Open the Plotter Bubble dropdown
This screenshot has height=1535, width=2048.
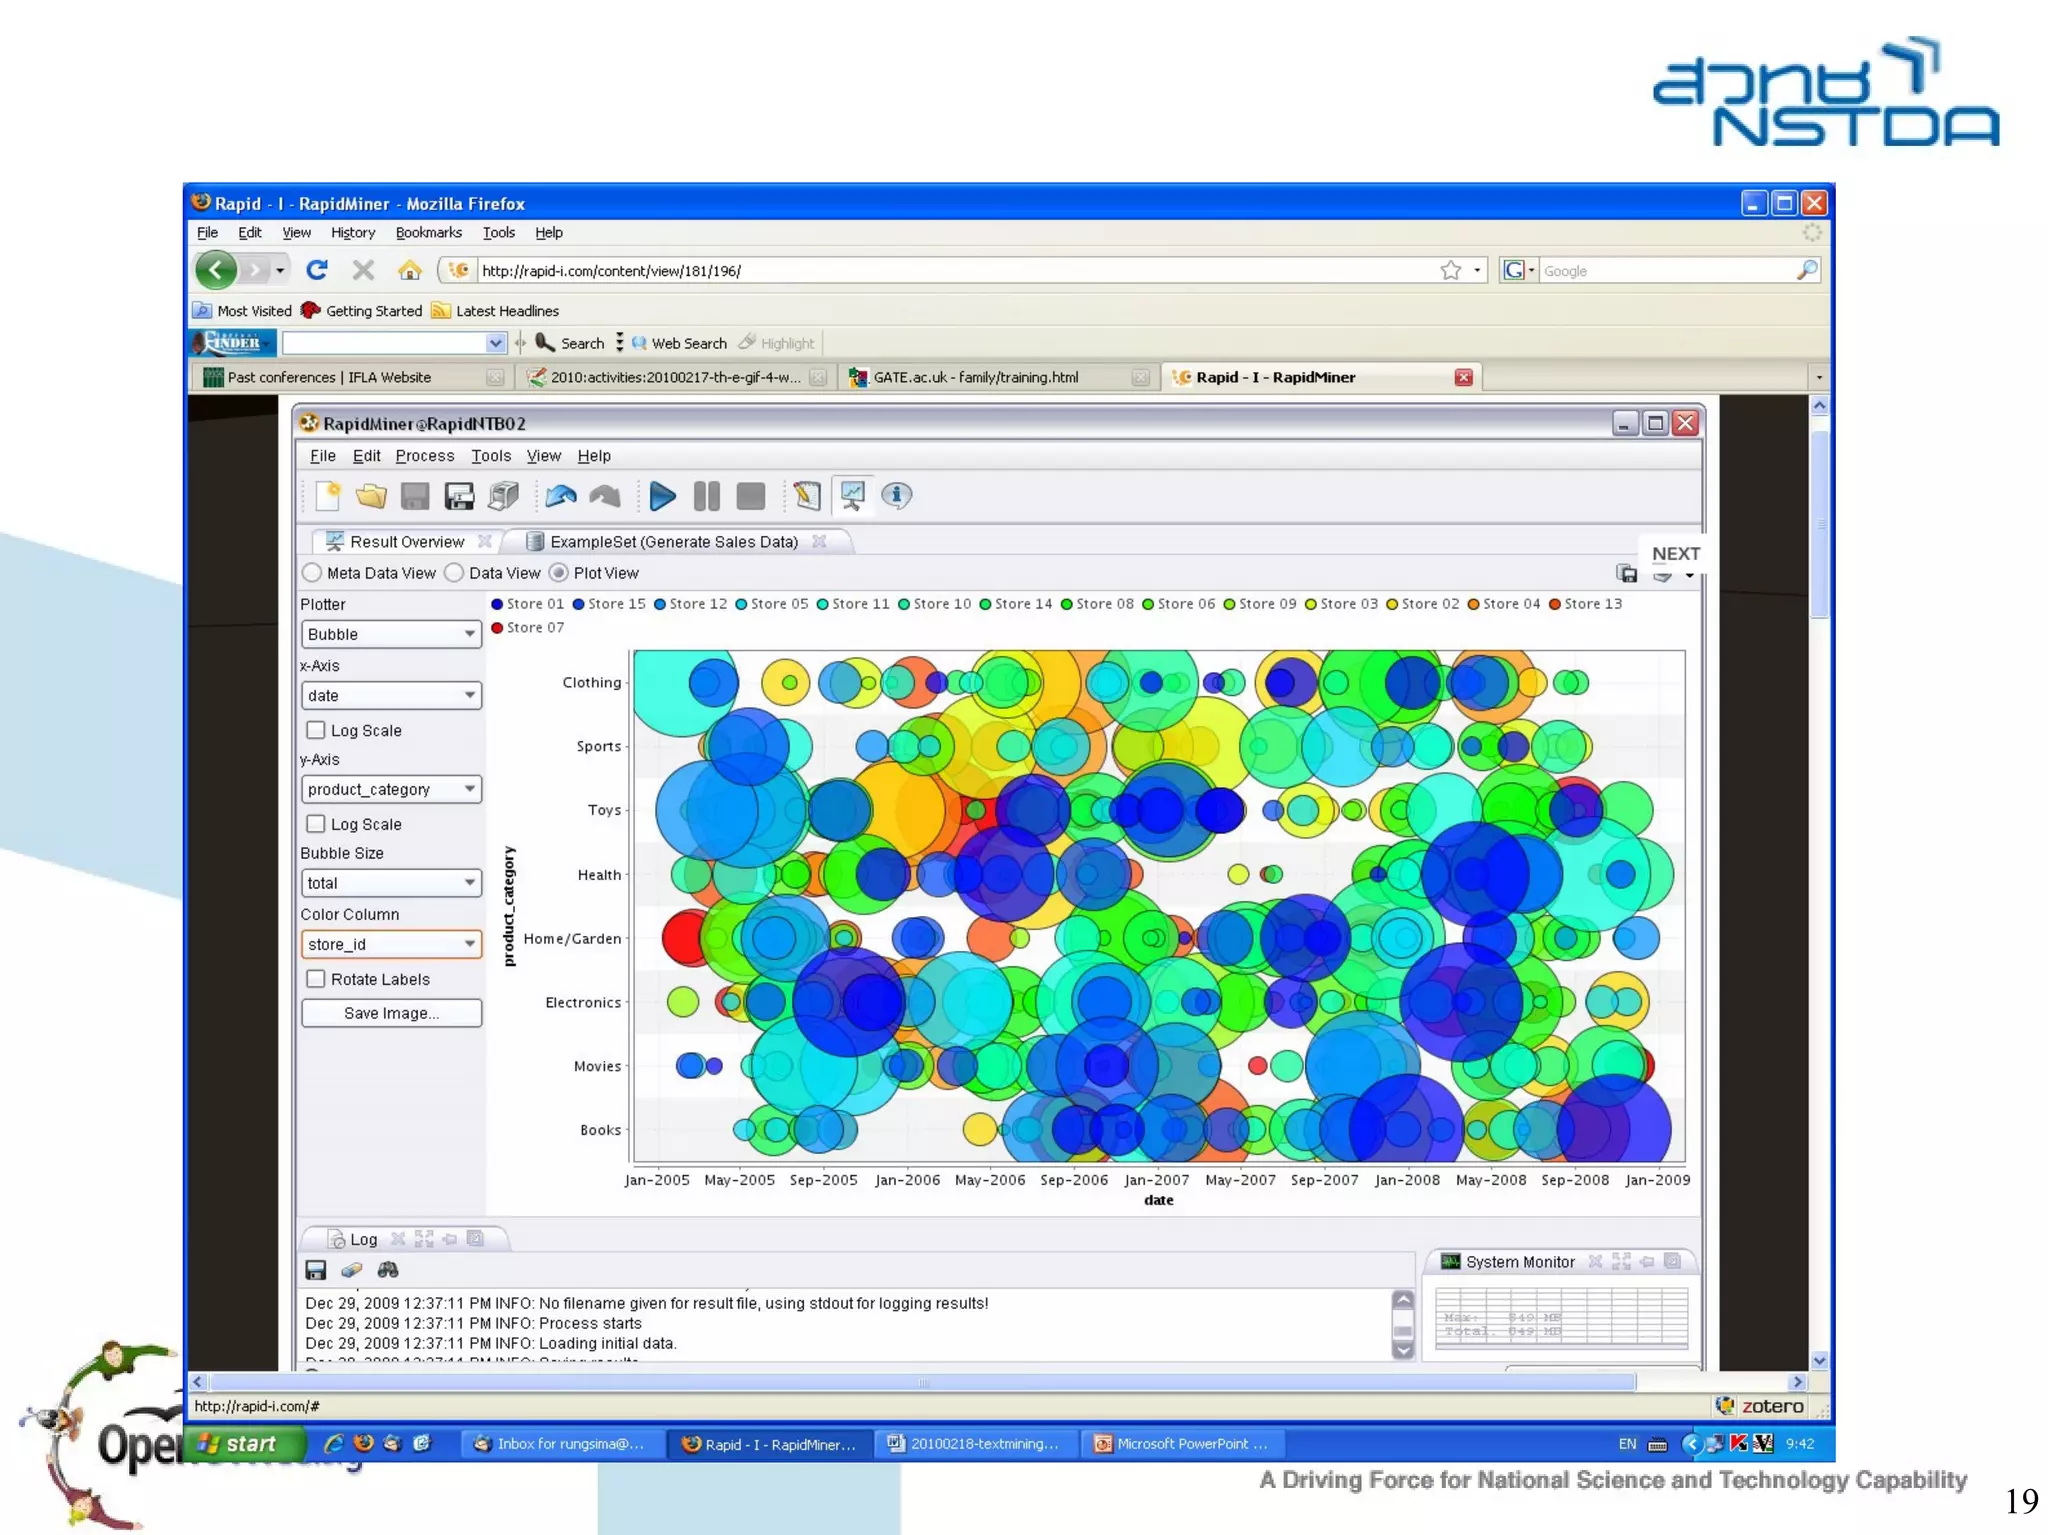point(390,634)
